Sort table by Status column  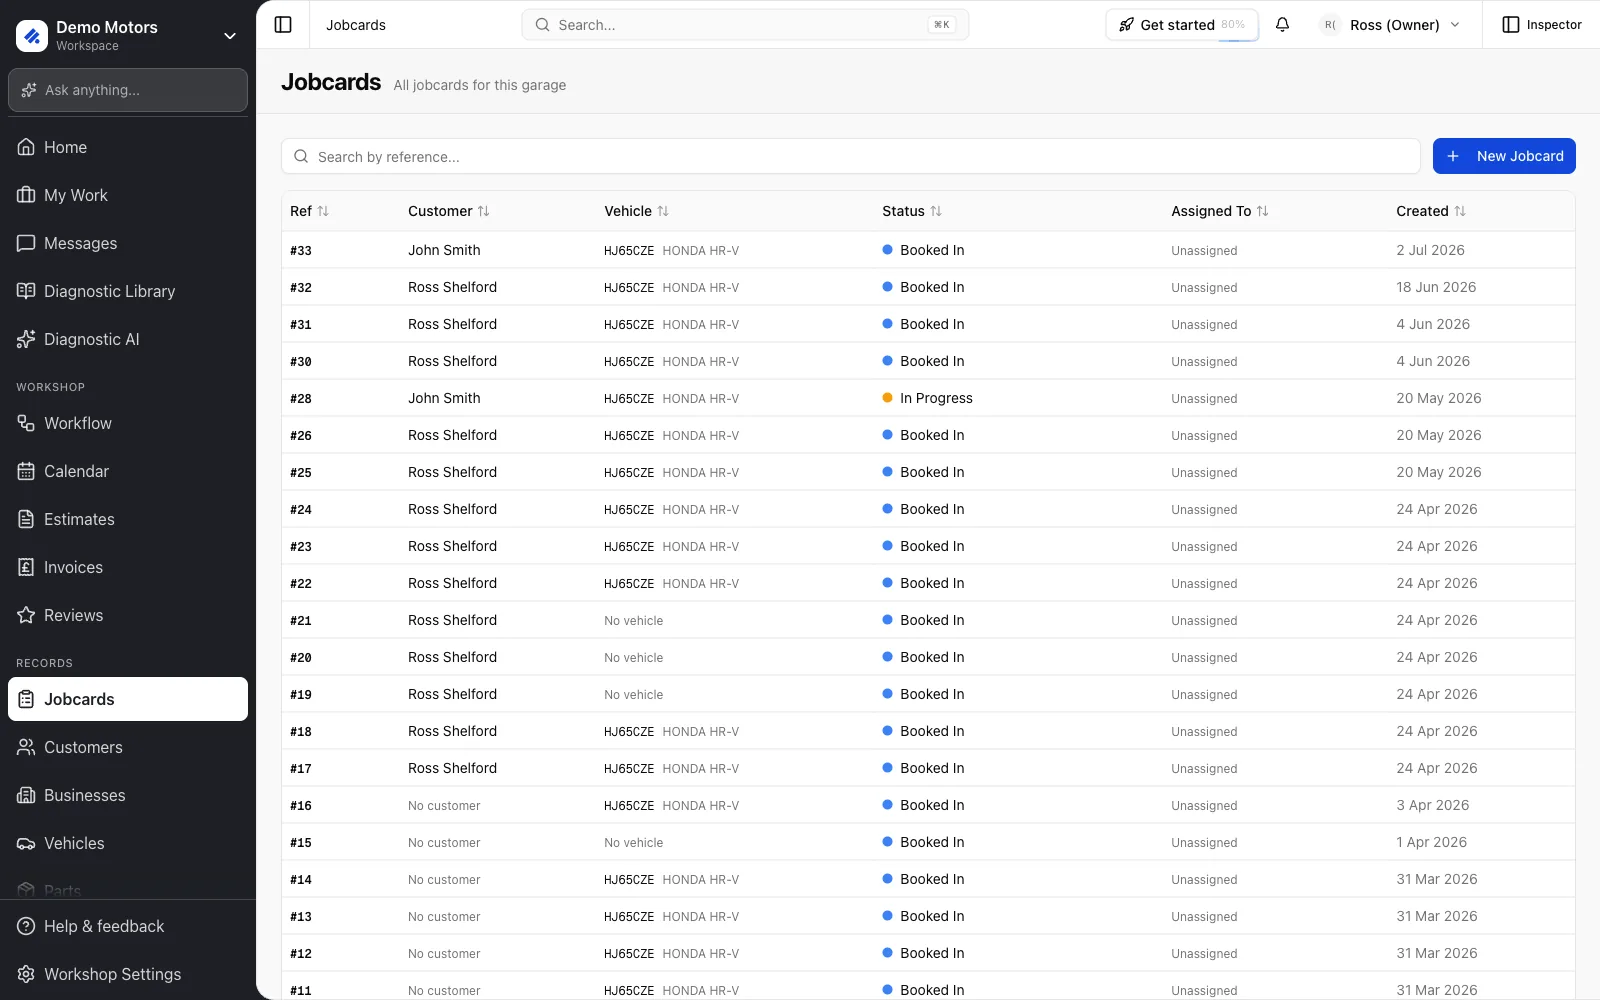click(x=912, y=211)
